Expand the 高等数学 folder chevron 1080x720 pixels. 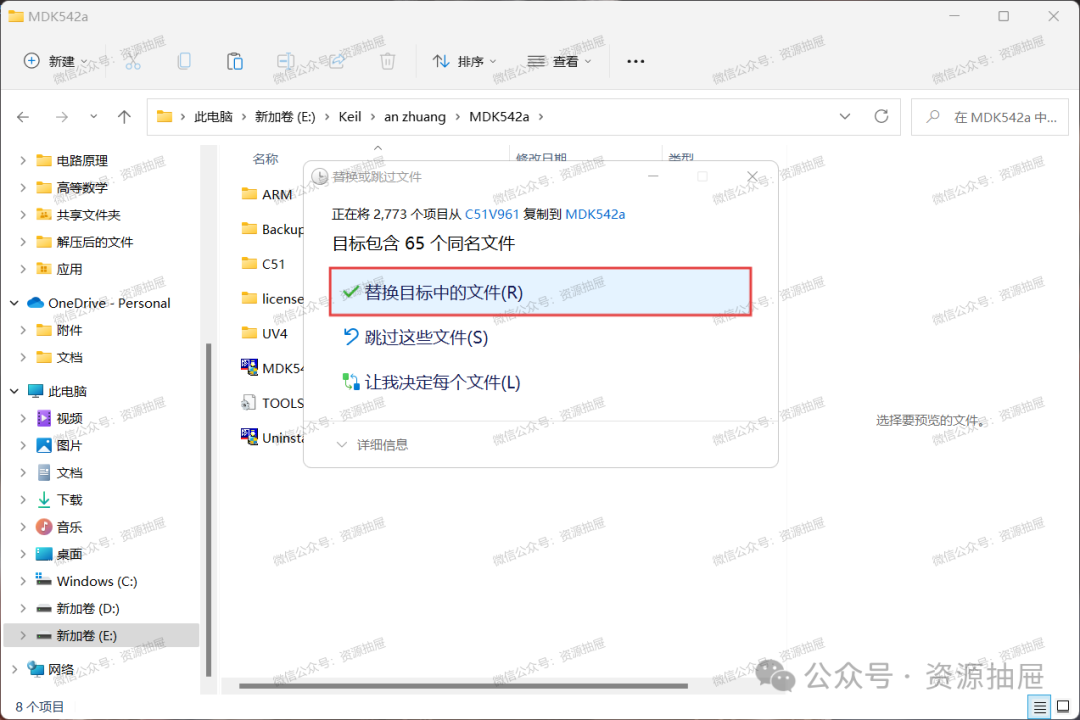(23, 187)
